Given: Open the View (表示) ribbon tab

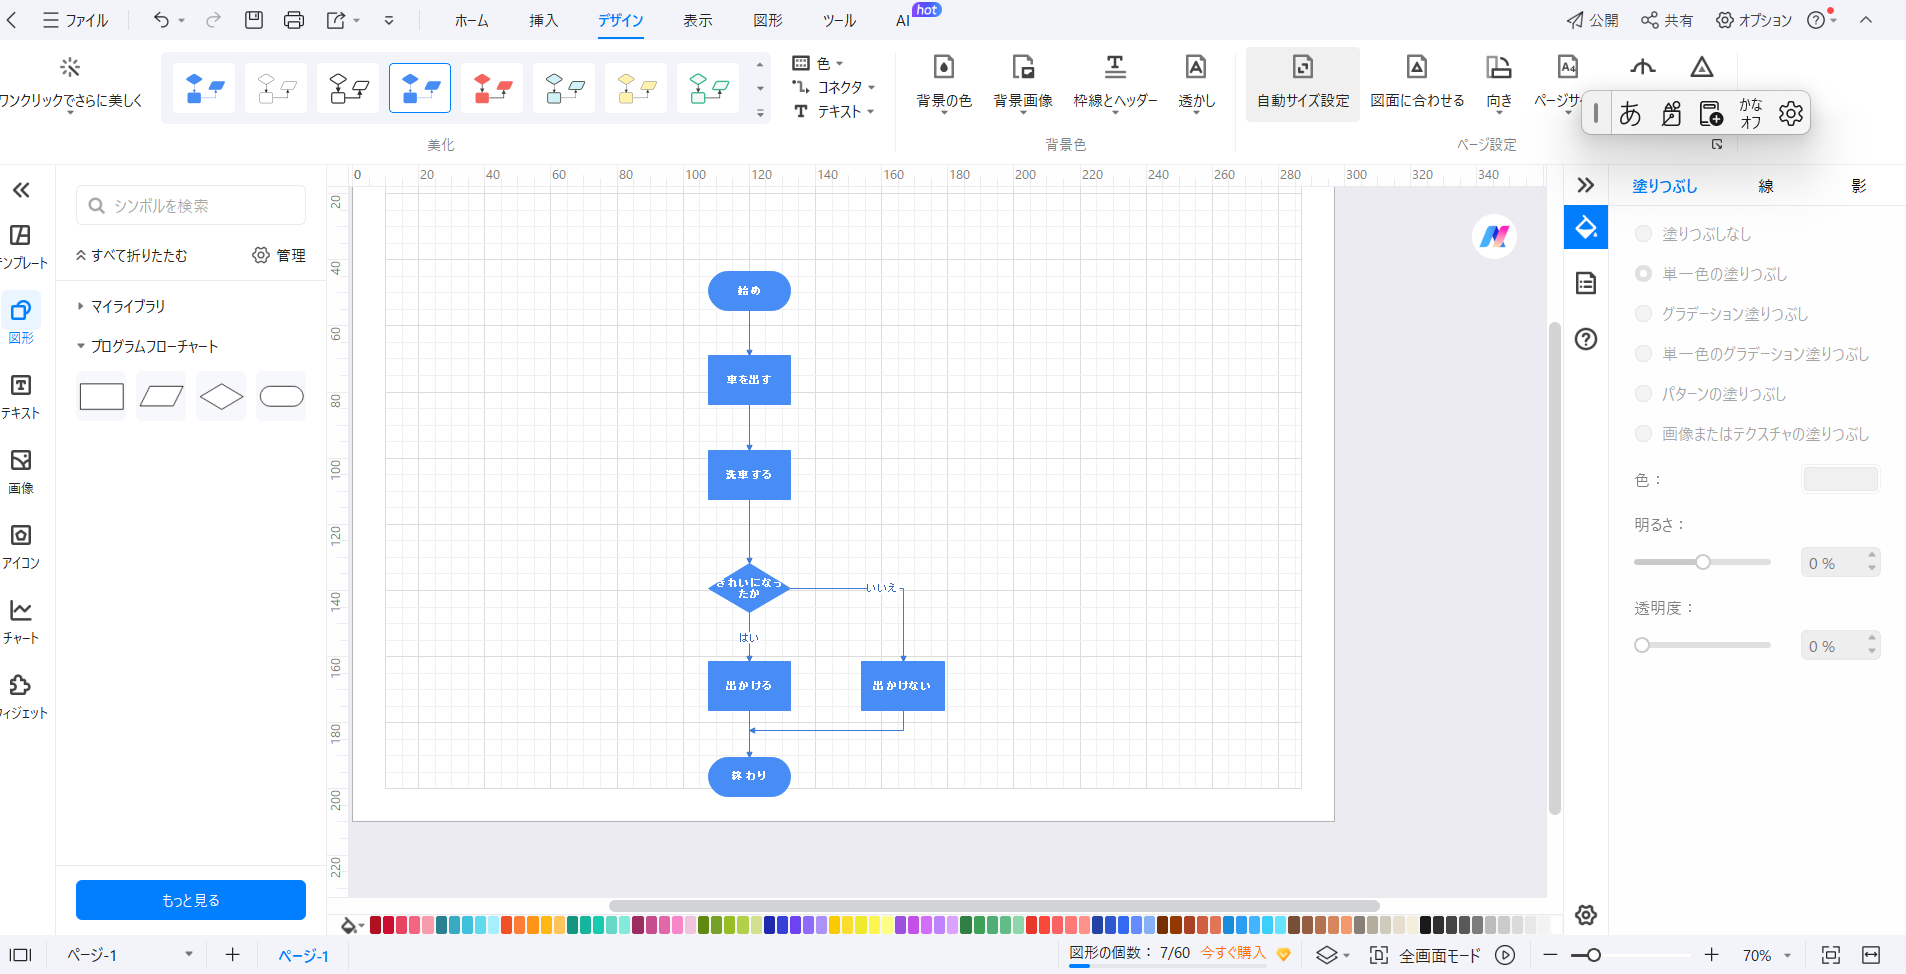Looking at the screenshot, I should pos(698,20).
